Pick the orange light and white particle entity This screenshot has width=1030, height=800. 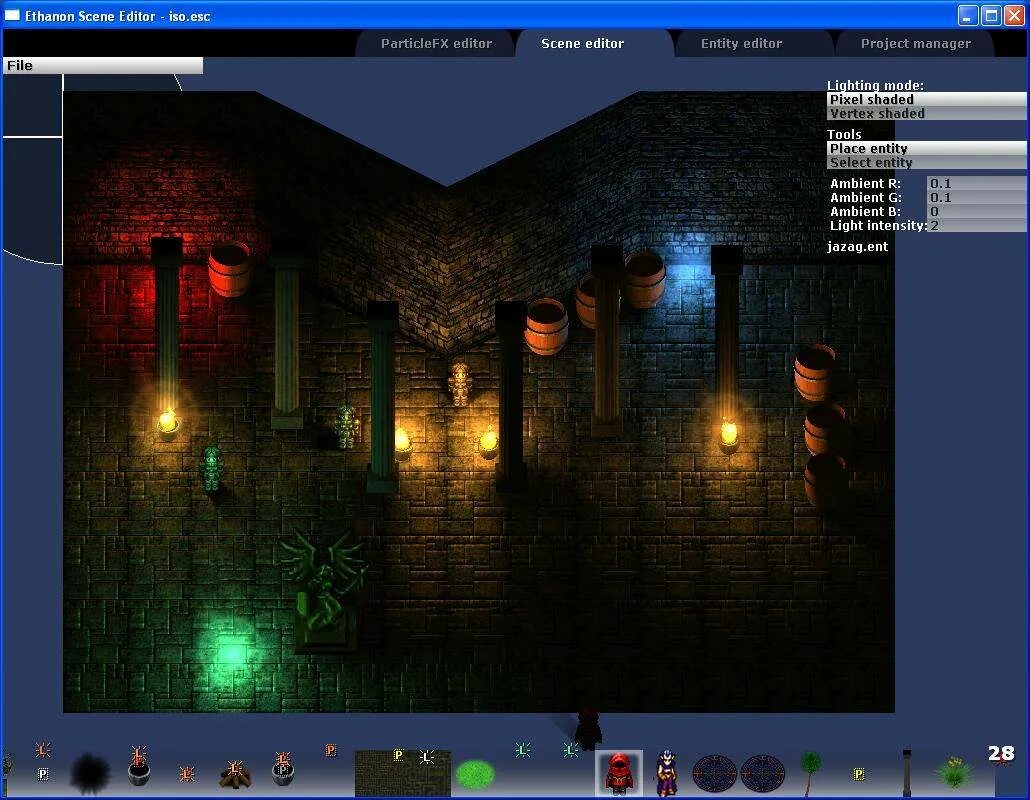point(43,762)
